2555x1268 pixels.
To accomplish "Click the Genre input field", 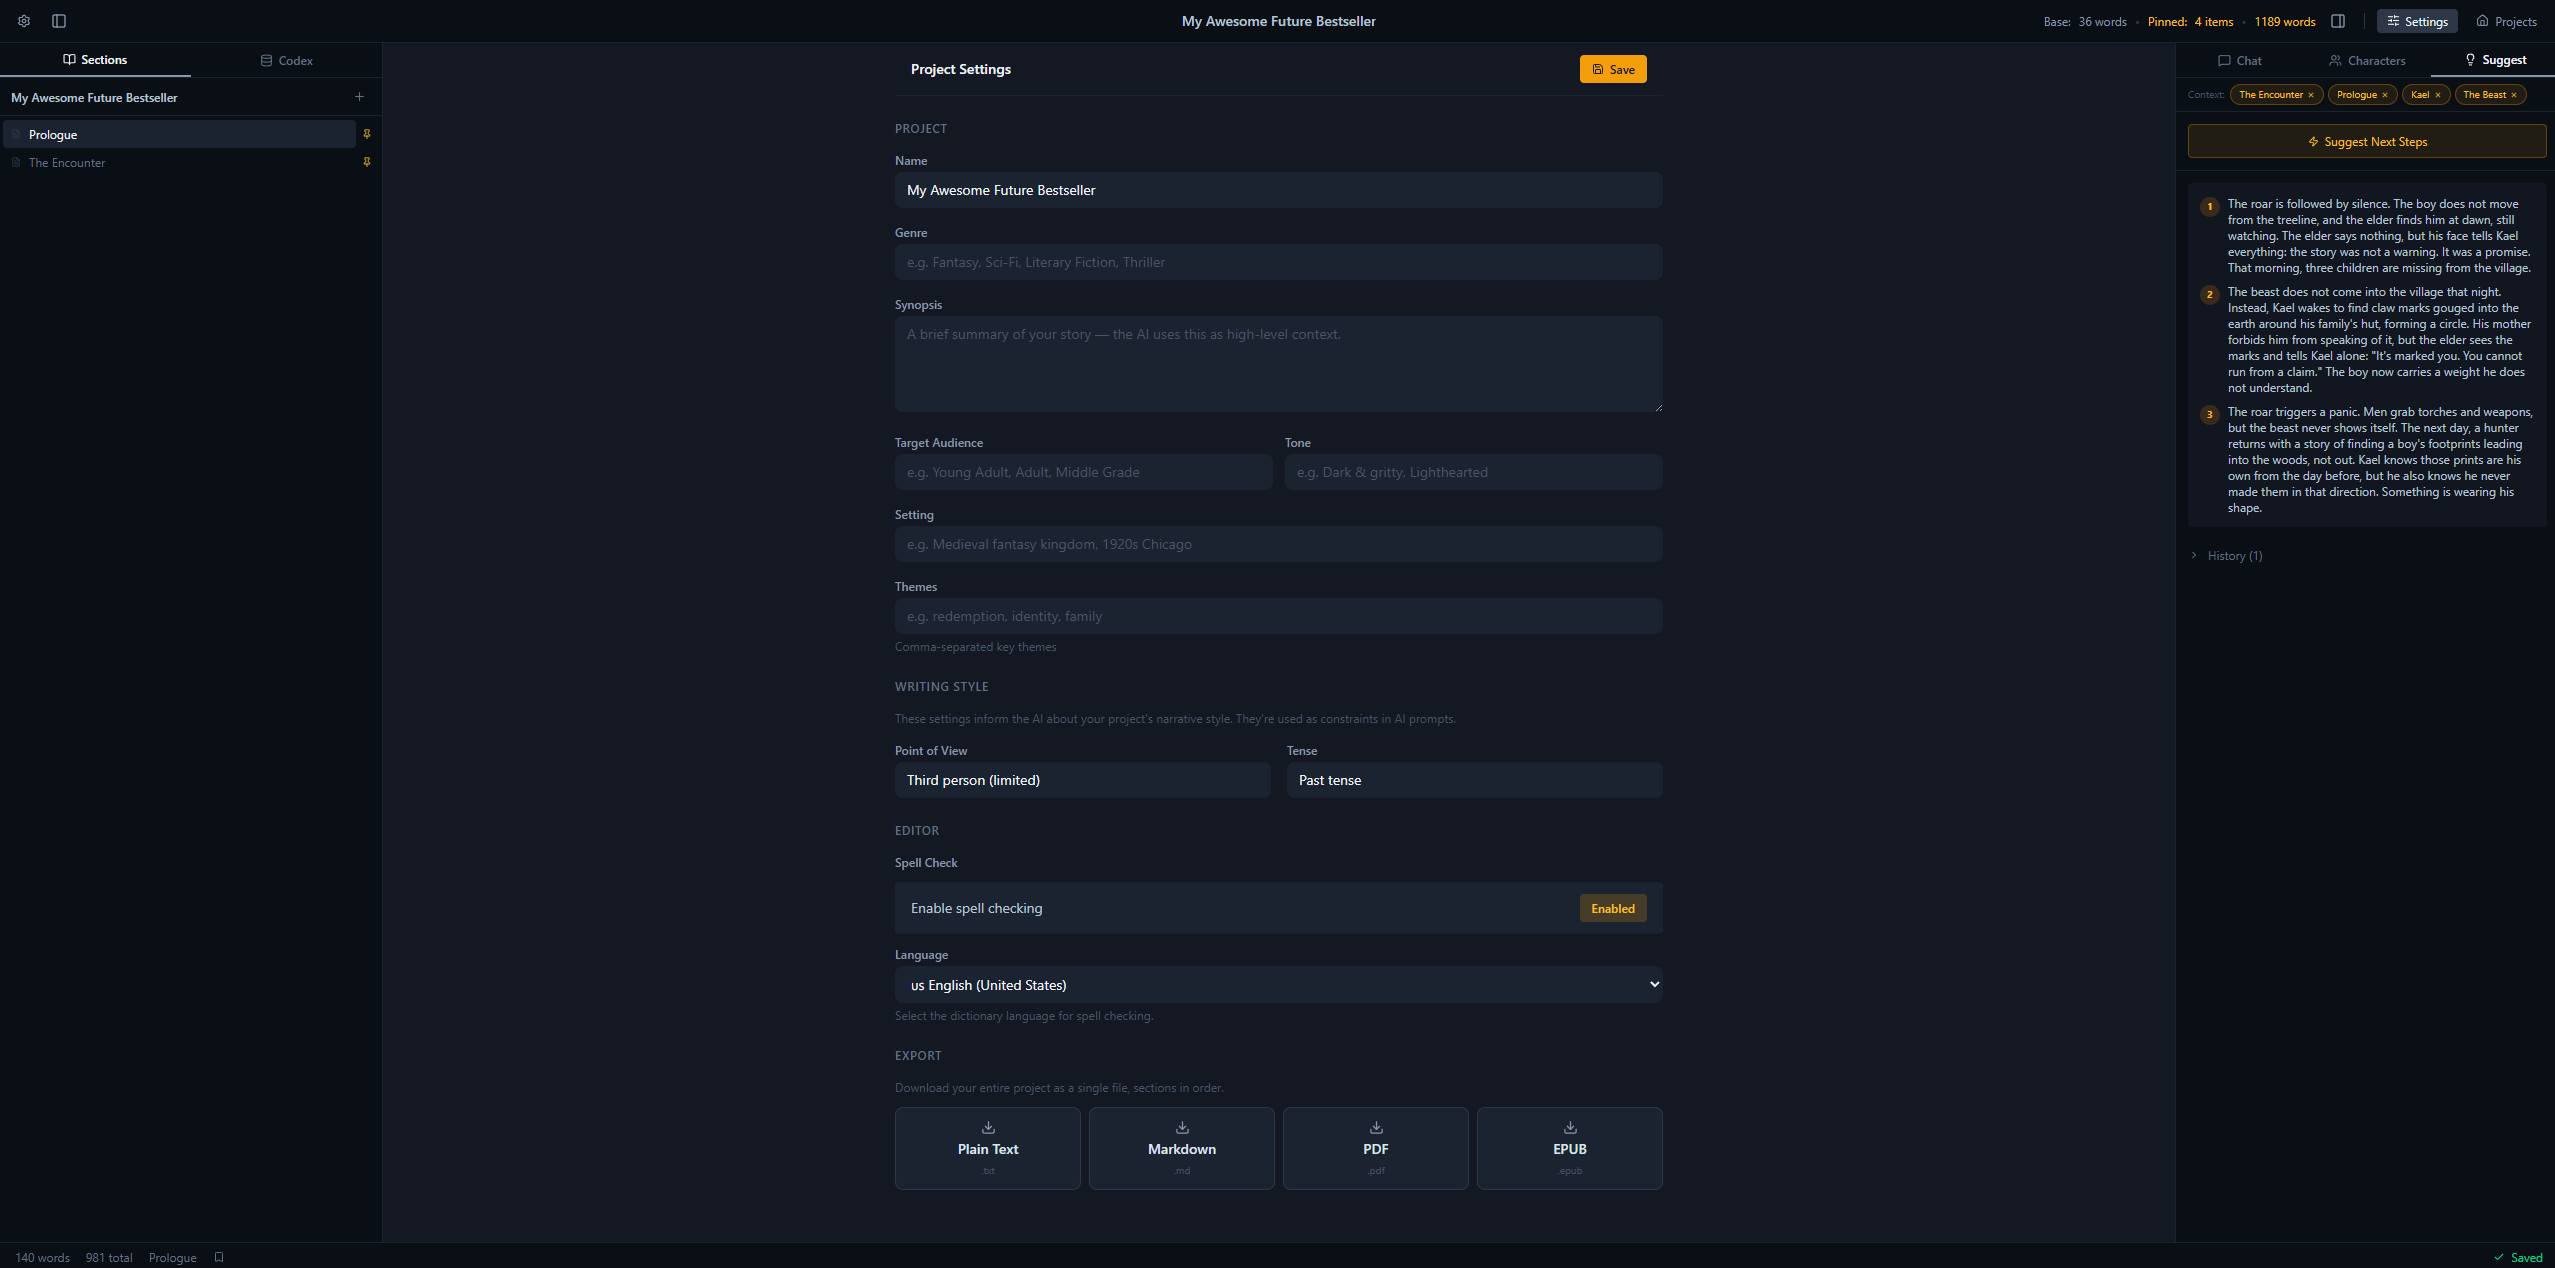I will click(x=1278, y=262).
